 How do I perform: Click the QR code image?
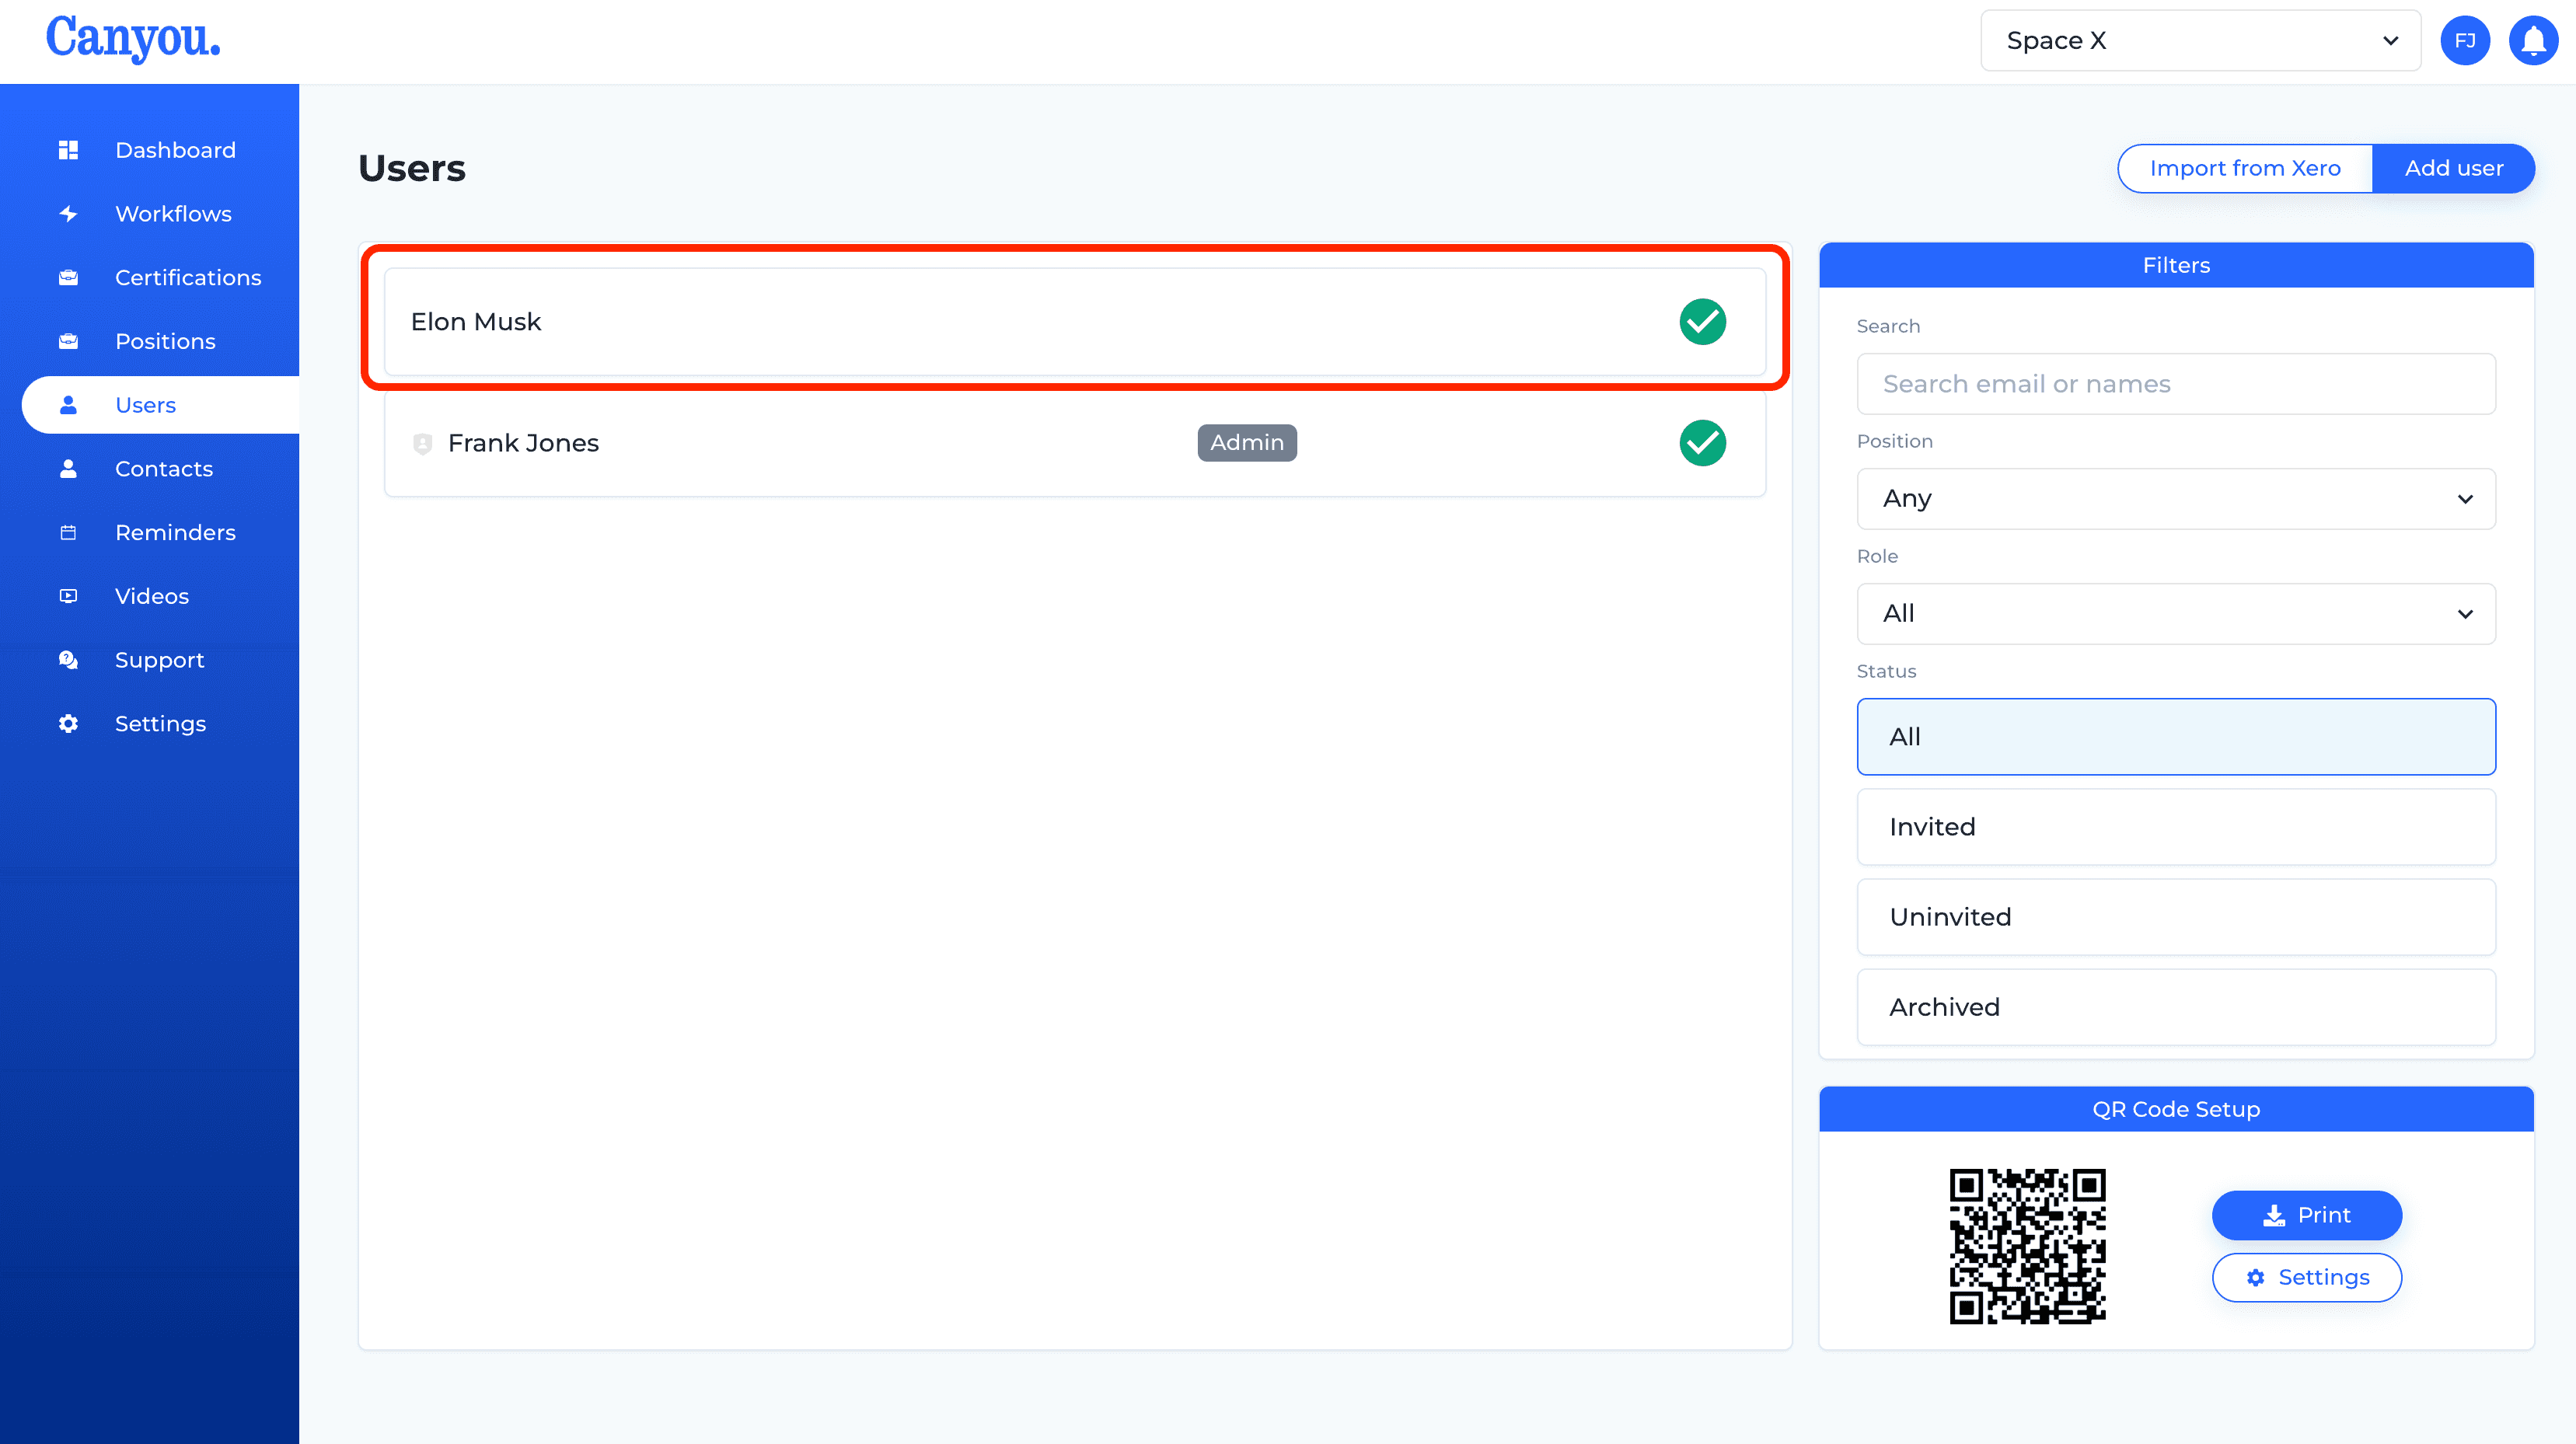coord(2027,1246)
